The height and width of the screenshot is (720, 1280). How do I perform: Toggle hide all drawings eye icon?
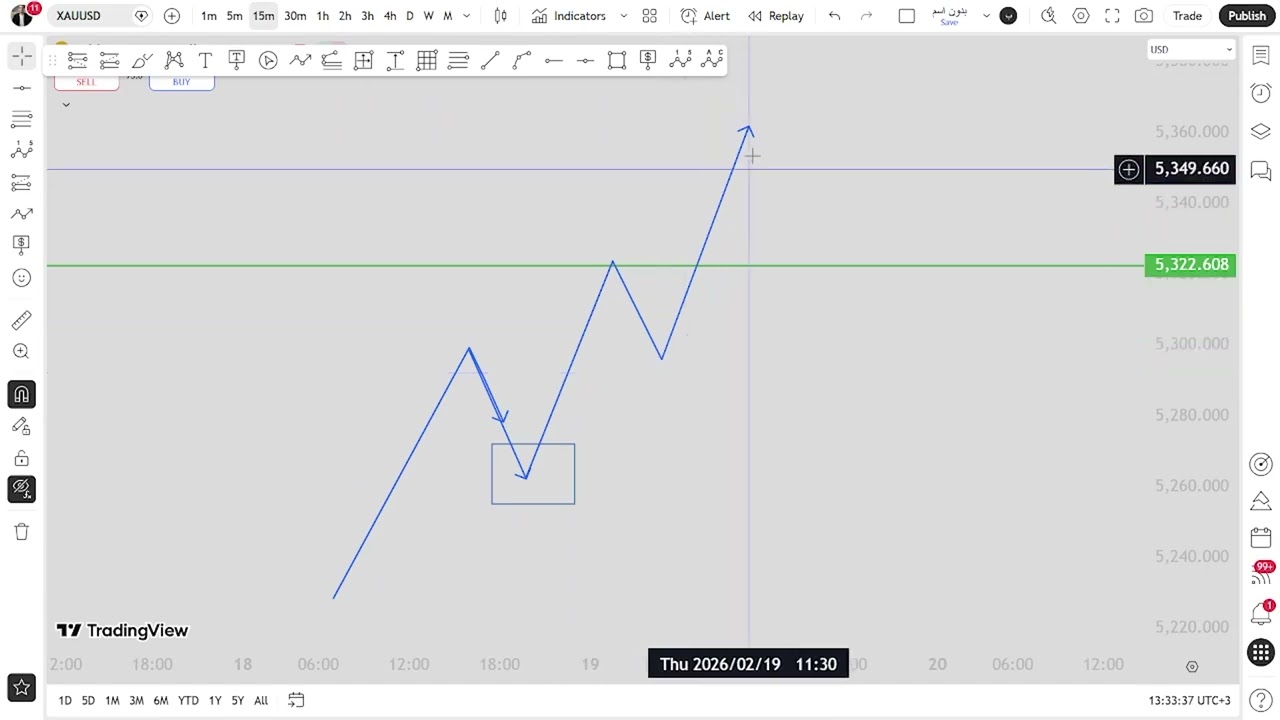tap(21, 490)
